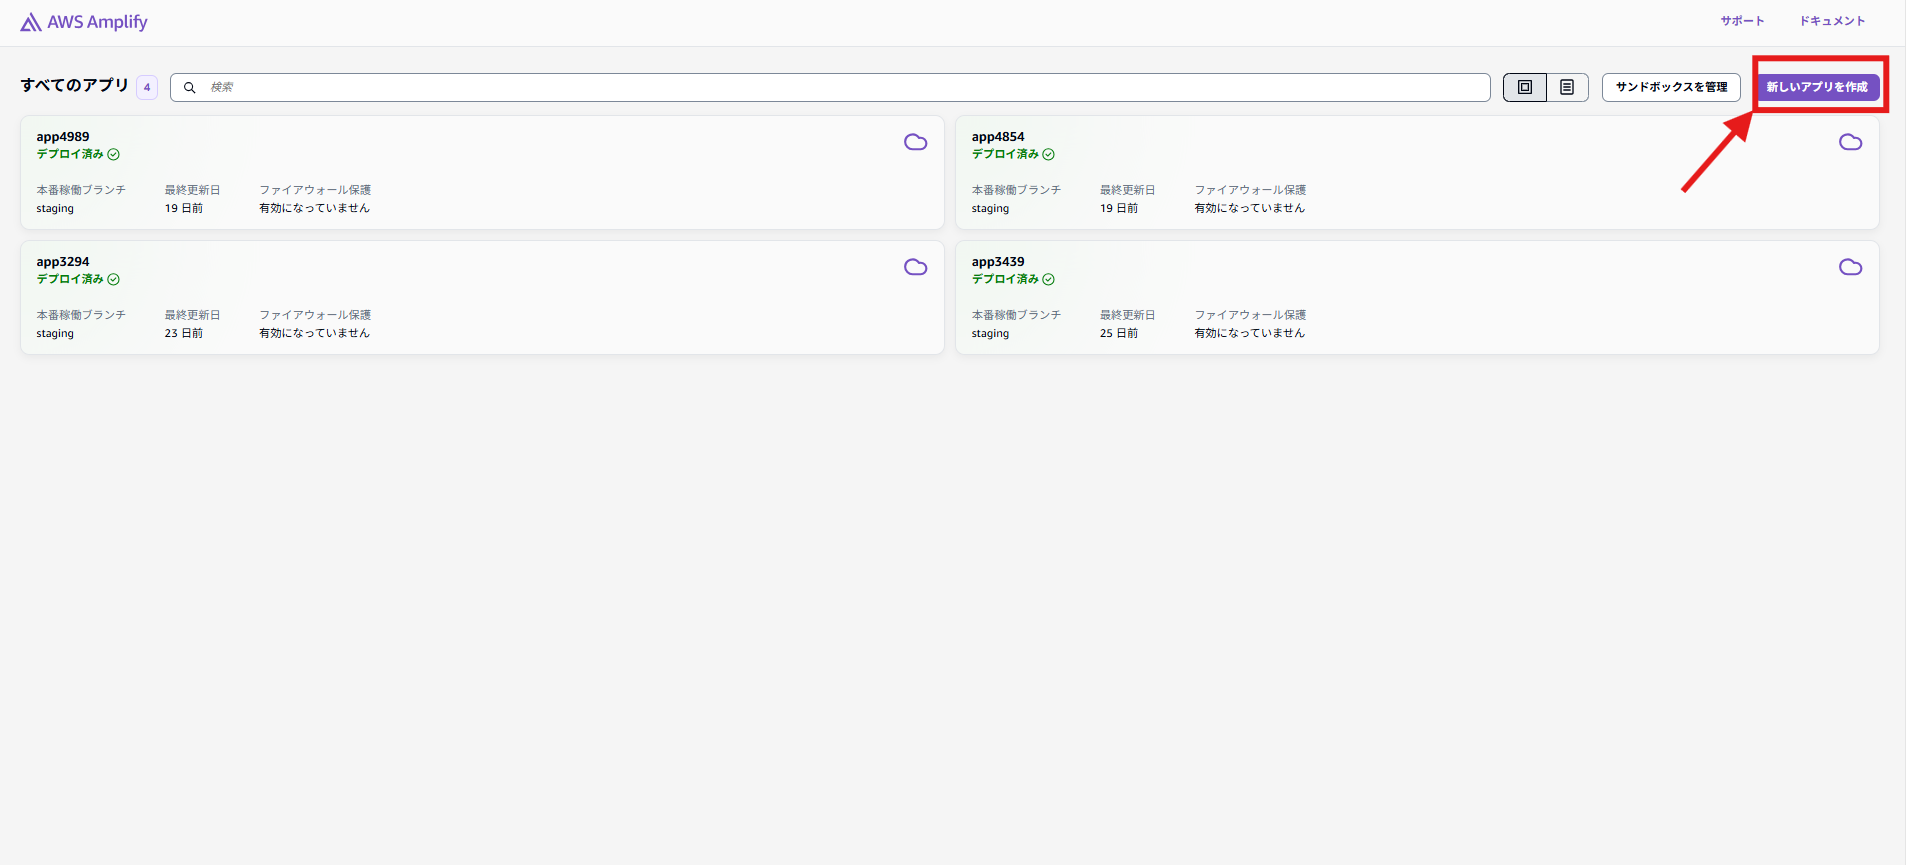This screenshot has height=865, width=1906.
Task: Open the app3439 app title
Action: click(998, 262)
